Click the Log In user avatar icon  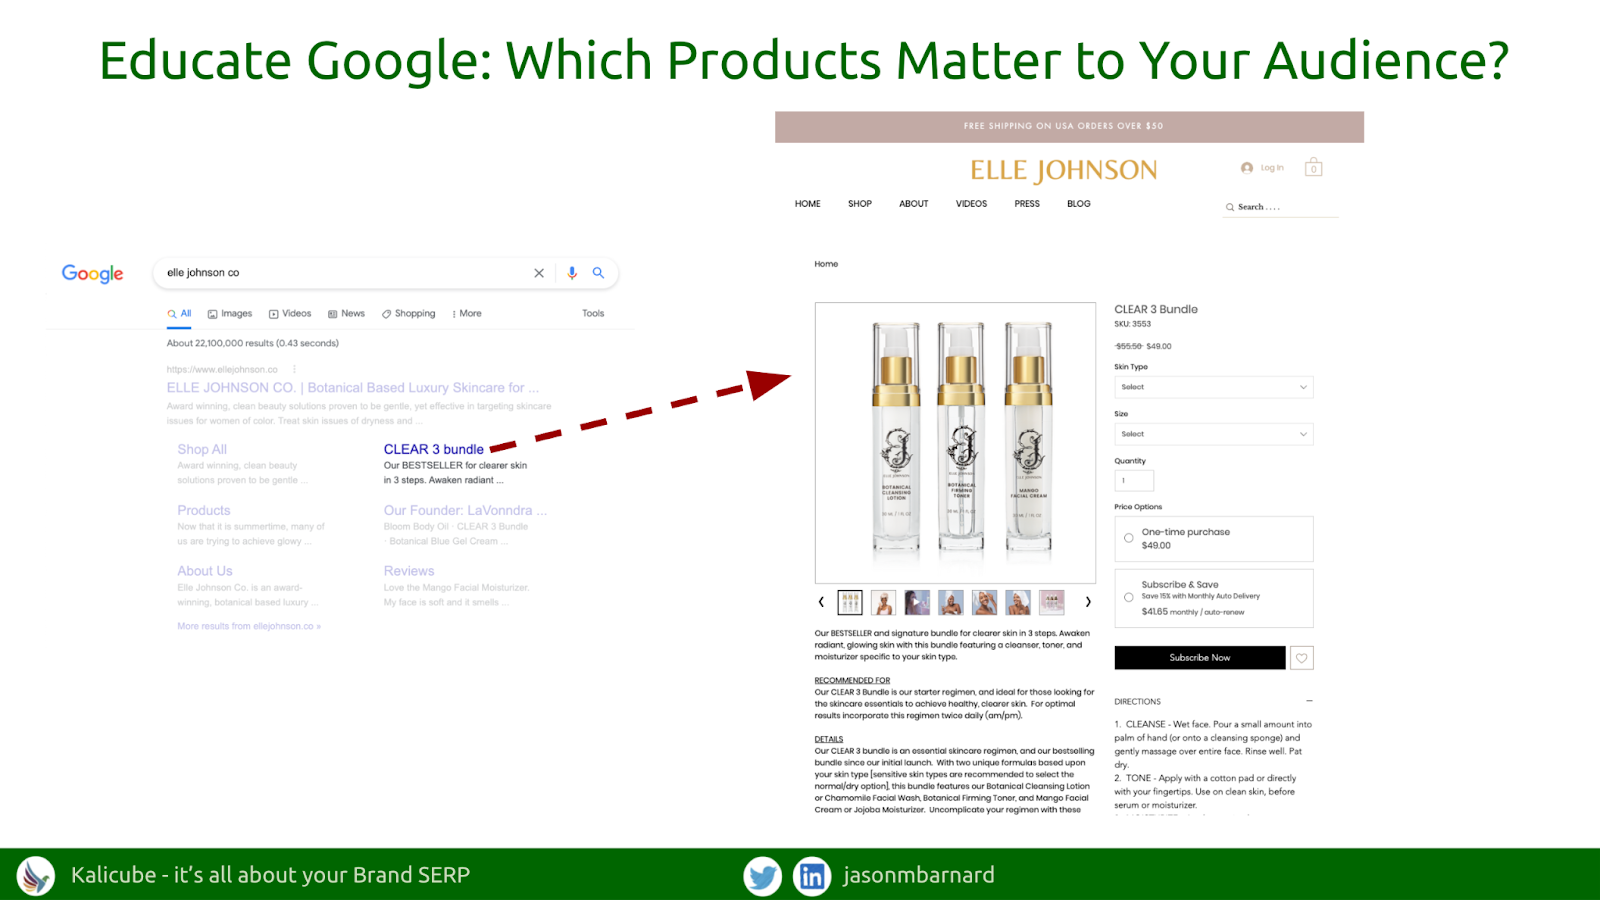point(1247,168)
